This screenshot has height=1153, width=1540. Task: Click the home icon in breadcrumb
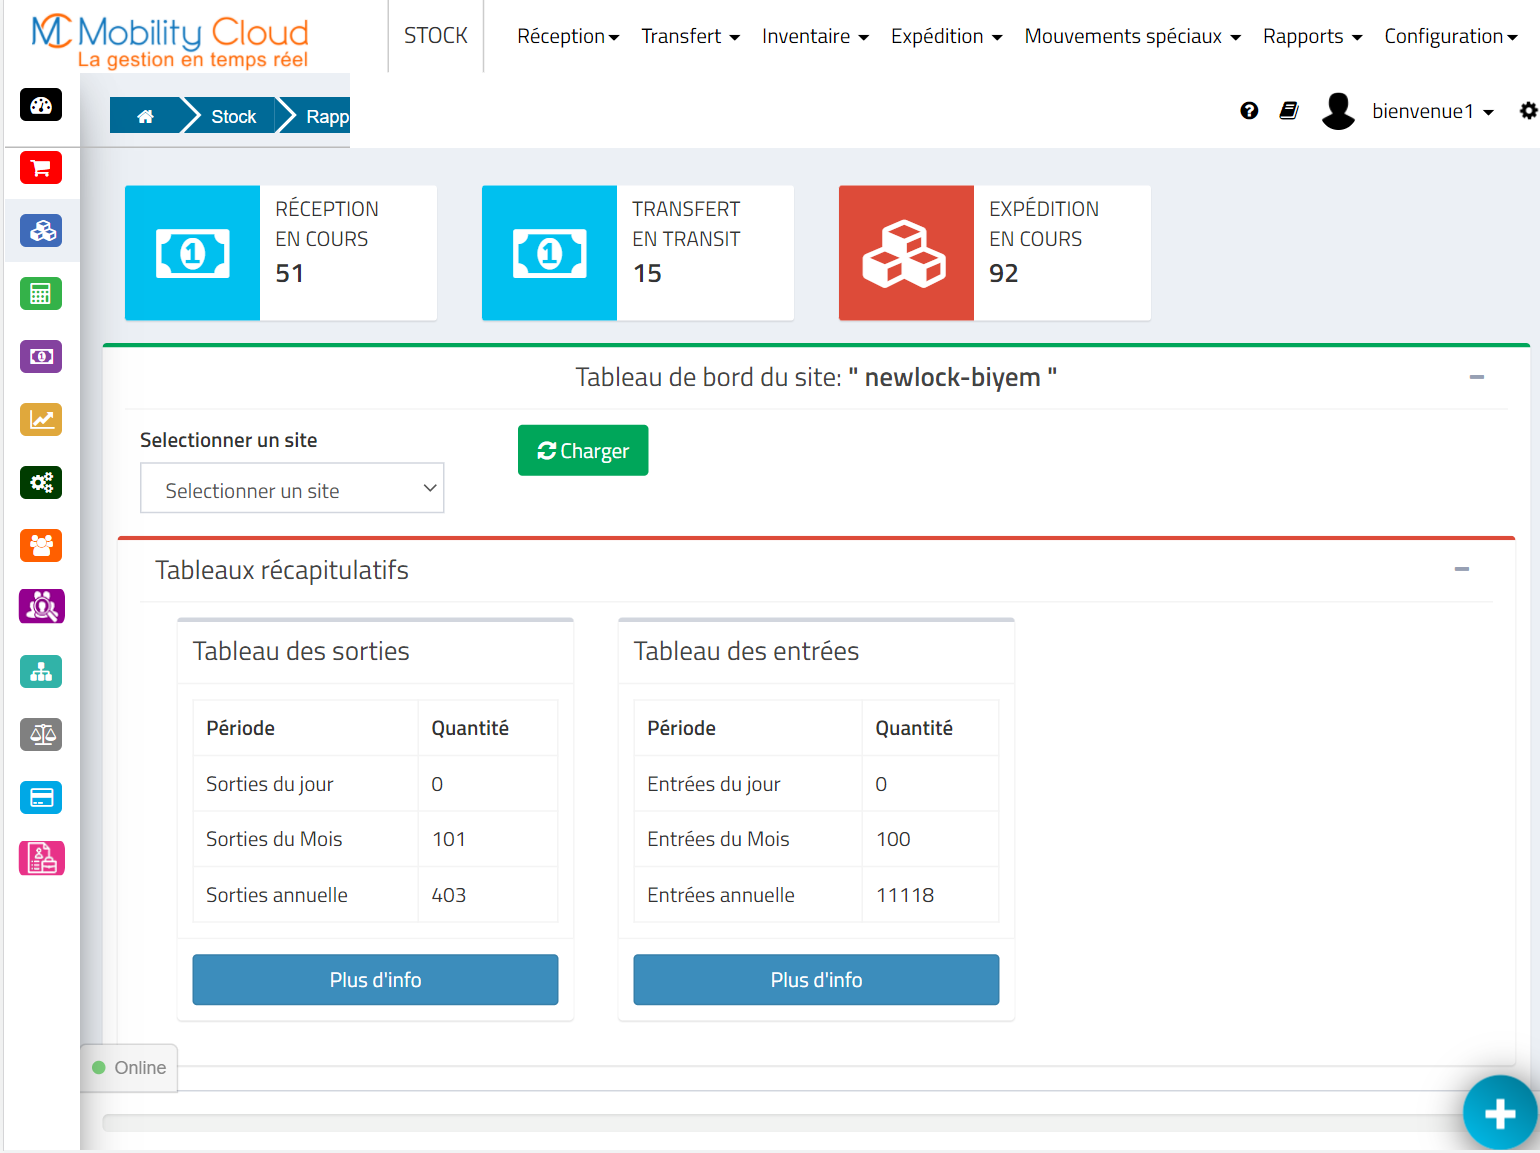(x=145, y=117)
